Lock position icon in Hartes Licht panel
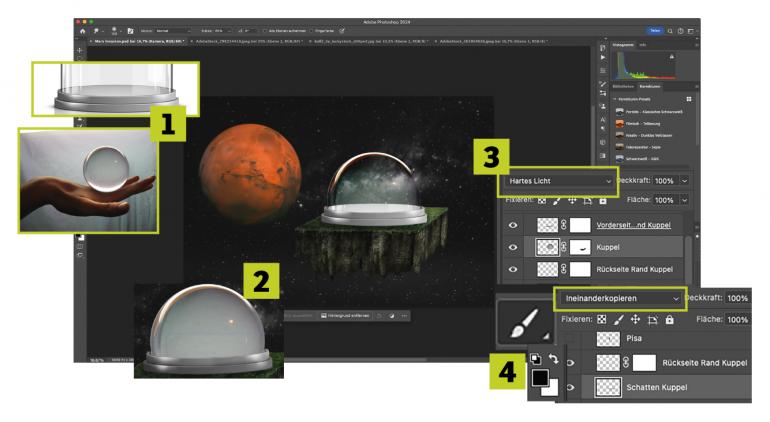This screenshot has height=422, width=770. tap(572, 200)
